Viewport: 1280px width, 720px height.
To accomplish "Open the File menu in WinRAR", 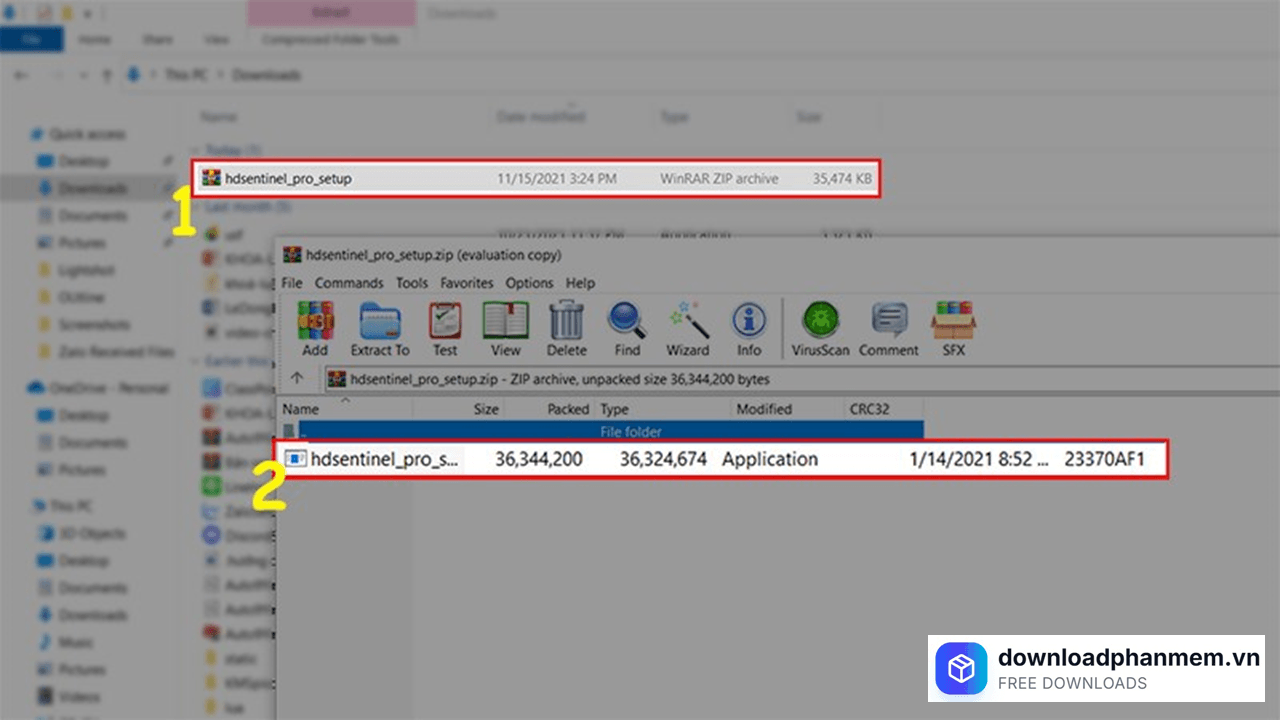I will 291,283.
